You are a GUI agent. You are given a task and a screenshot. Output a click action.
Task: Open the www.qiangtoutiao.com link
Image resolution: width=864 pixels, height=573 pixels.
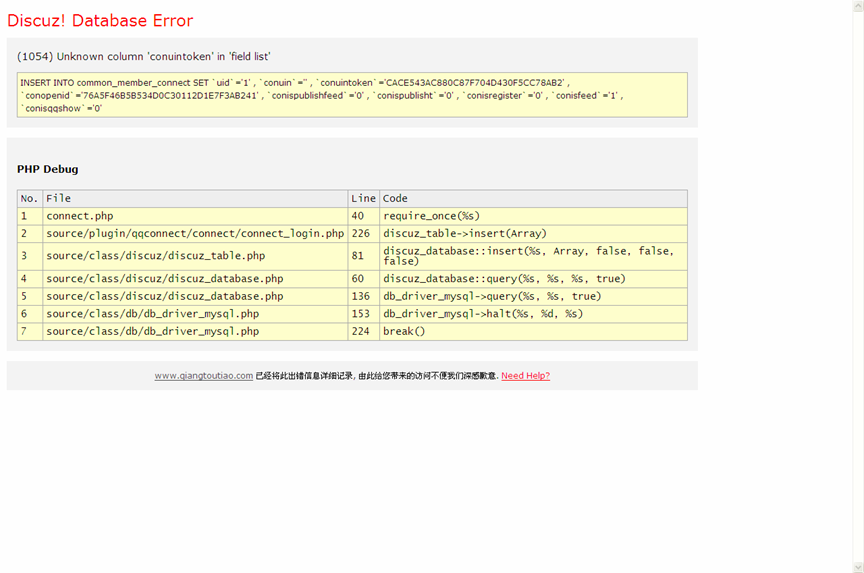click(203, 376)
